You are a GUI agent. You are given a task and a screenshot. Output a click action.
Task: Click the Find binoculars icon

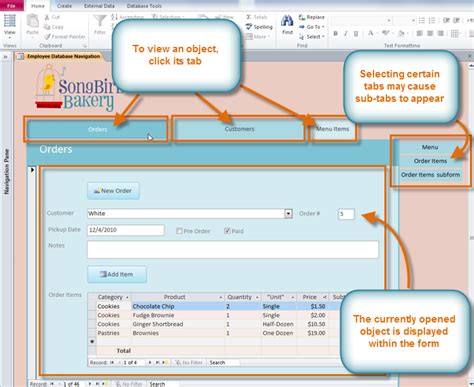(x=287, y=21)
